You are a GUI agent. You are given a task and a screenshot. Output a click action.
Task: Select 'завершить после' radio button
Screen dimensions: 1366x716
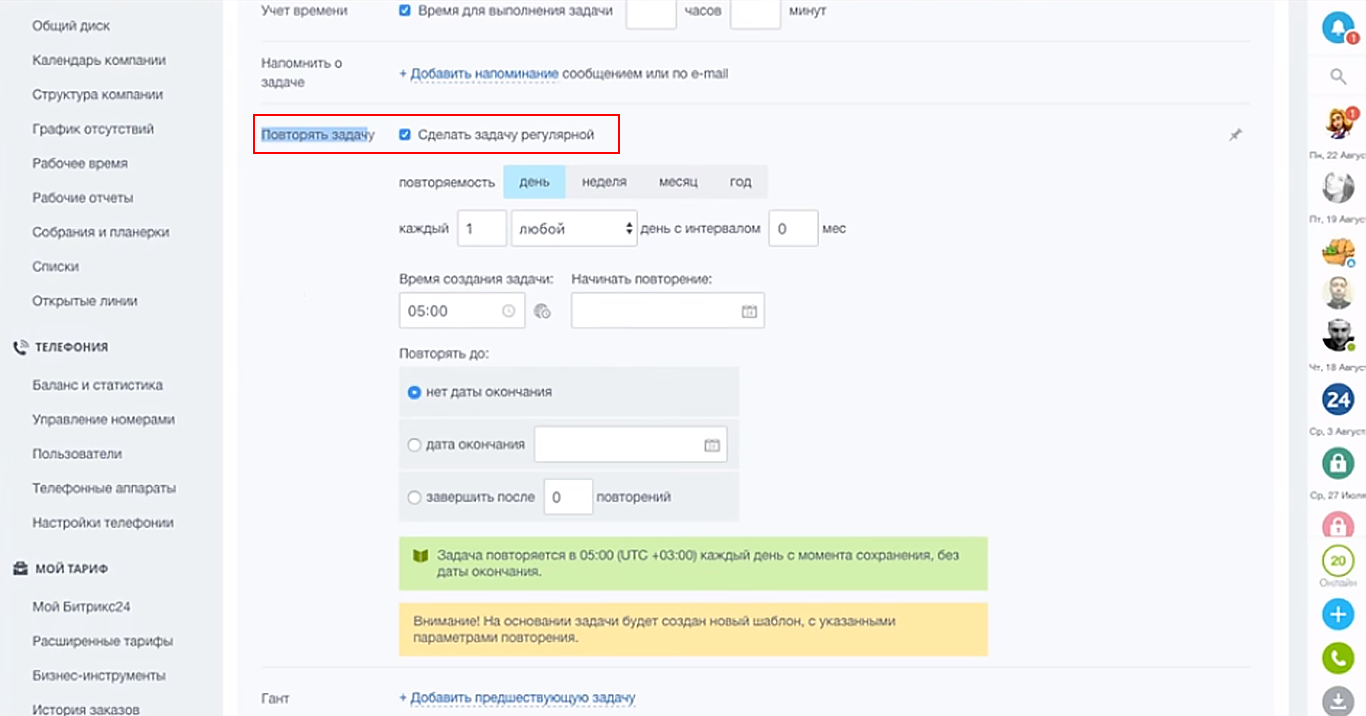coord(414,497)
